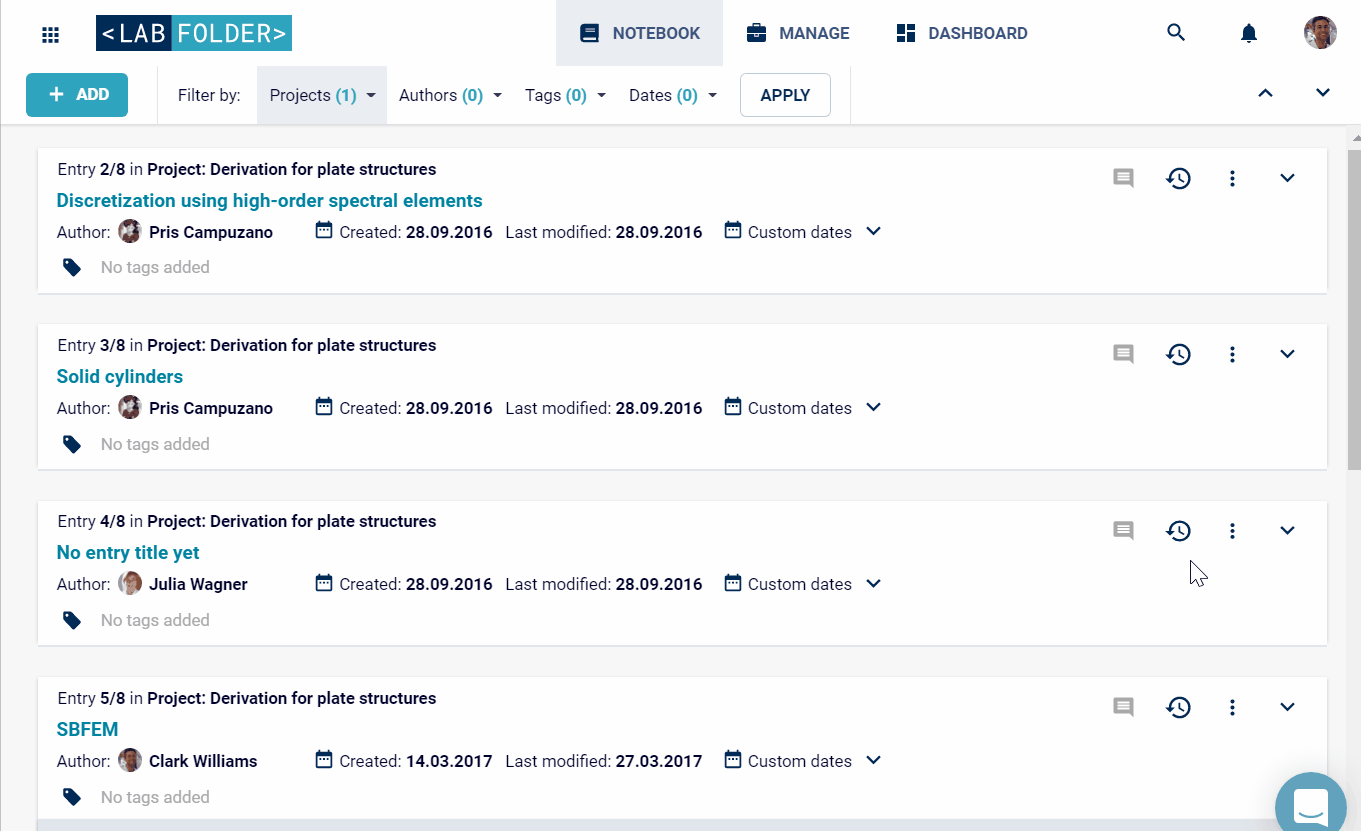Open the SBFEM entry title

(88, 729)
